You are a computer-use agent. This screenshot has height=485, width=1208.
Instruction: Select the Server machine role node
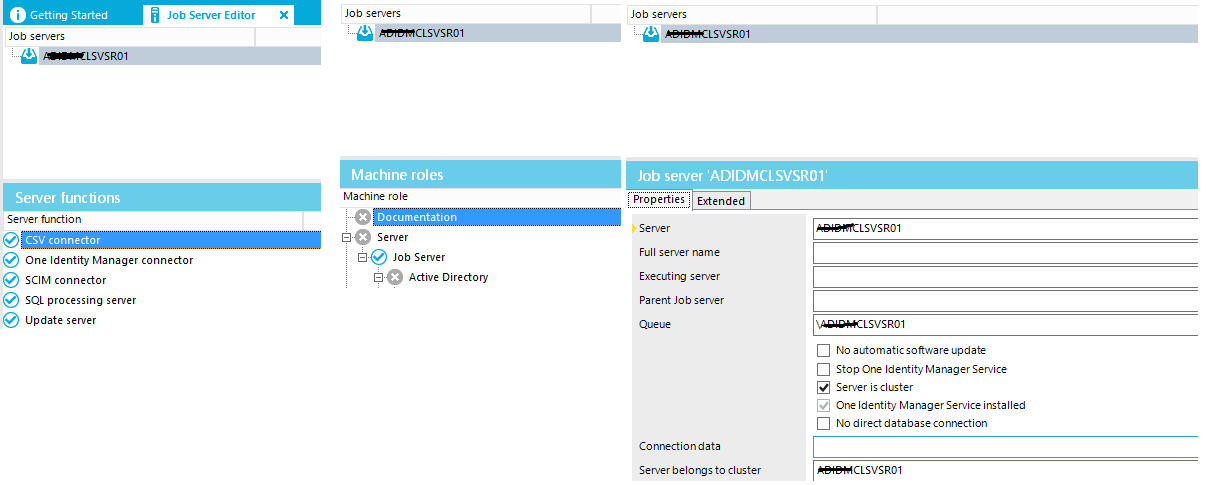pyautogui.click(x=393, y=237)
